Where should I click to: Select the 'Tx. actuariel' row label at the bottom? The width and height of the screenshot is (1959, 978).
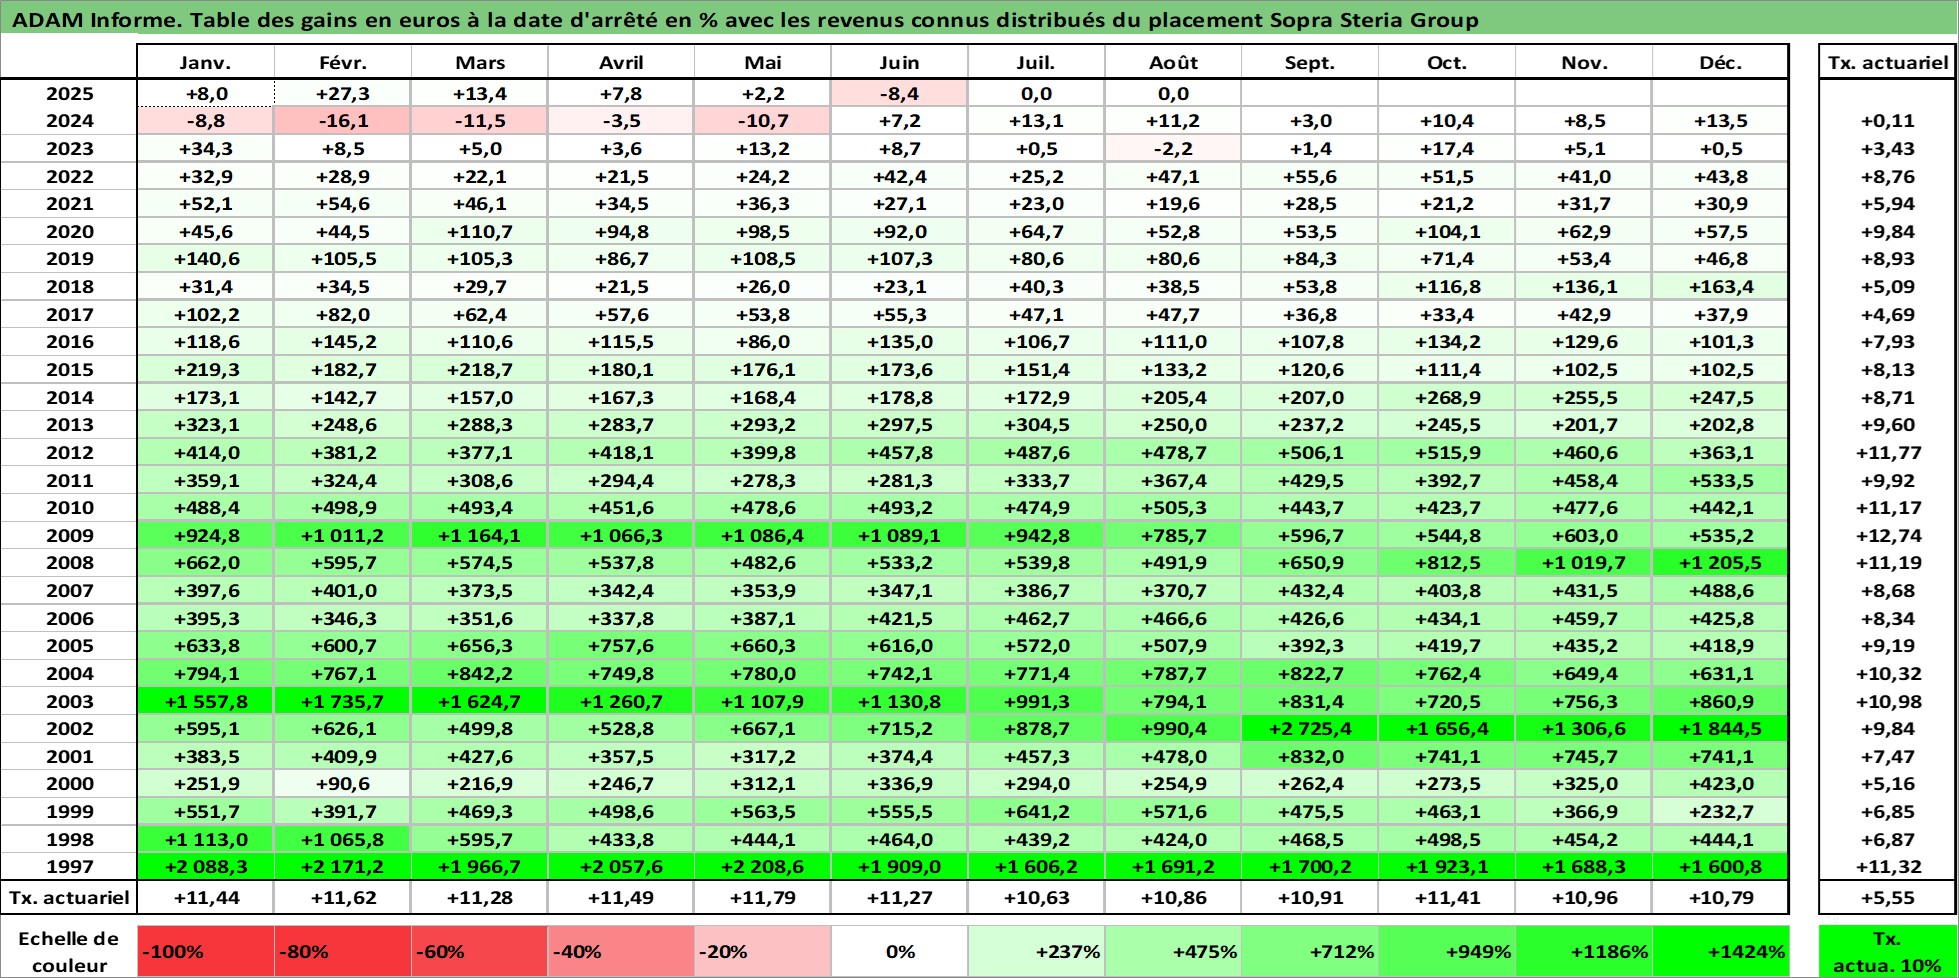(69, 897)
